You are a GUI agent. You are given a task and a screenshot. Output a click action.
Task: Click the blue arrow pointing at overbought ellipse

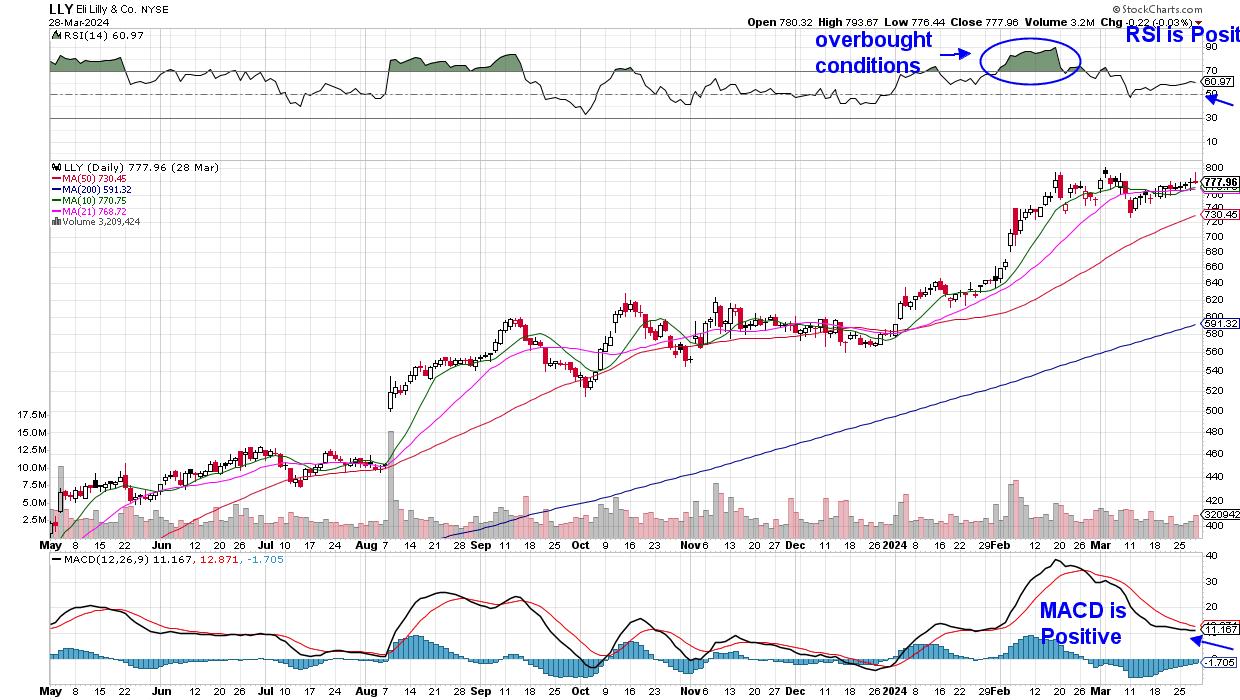(957, 56)
